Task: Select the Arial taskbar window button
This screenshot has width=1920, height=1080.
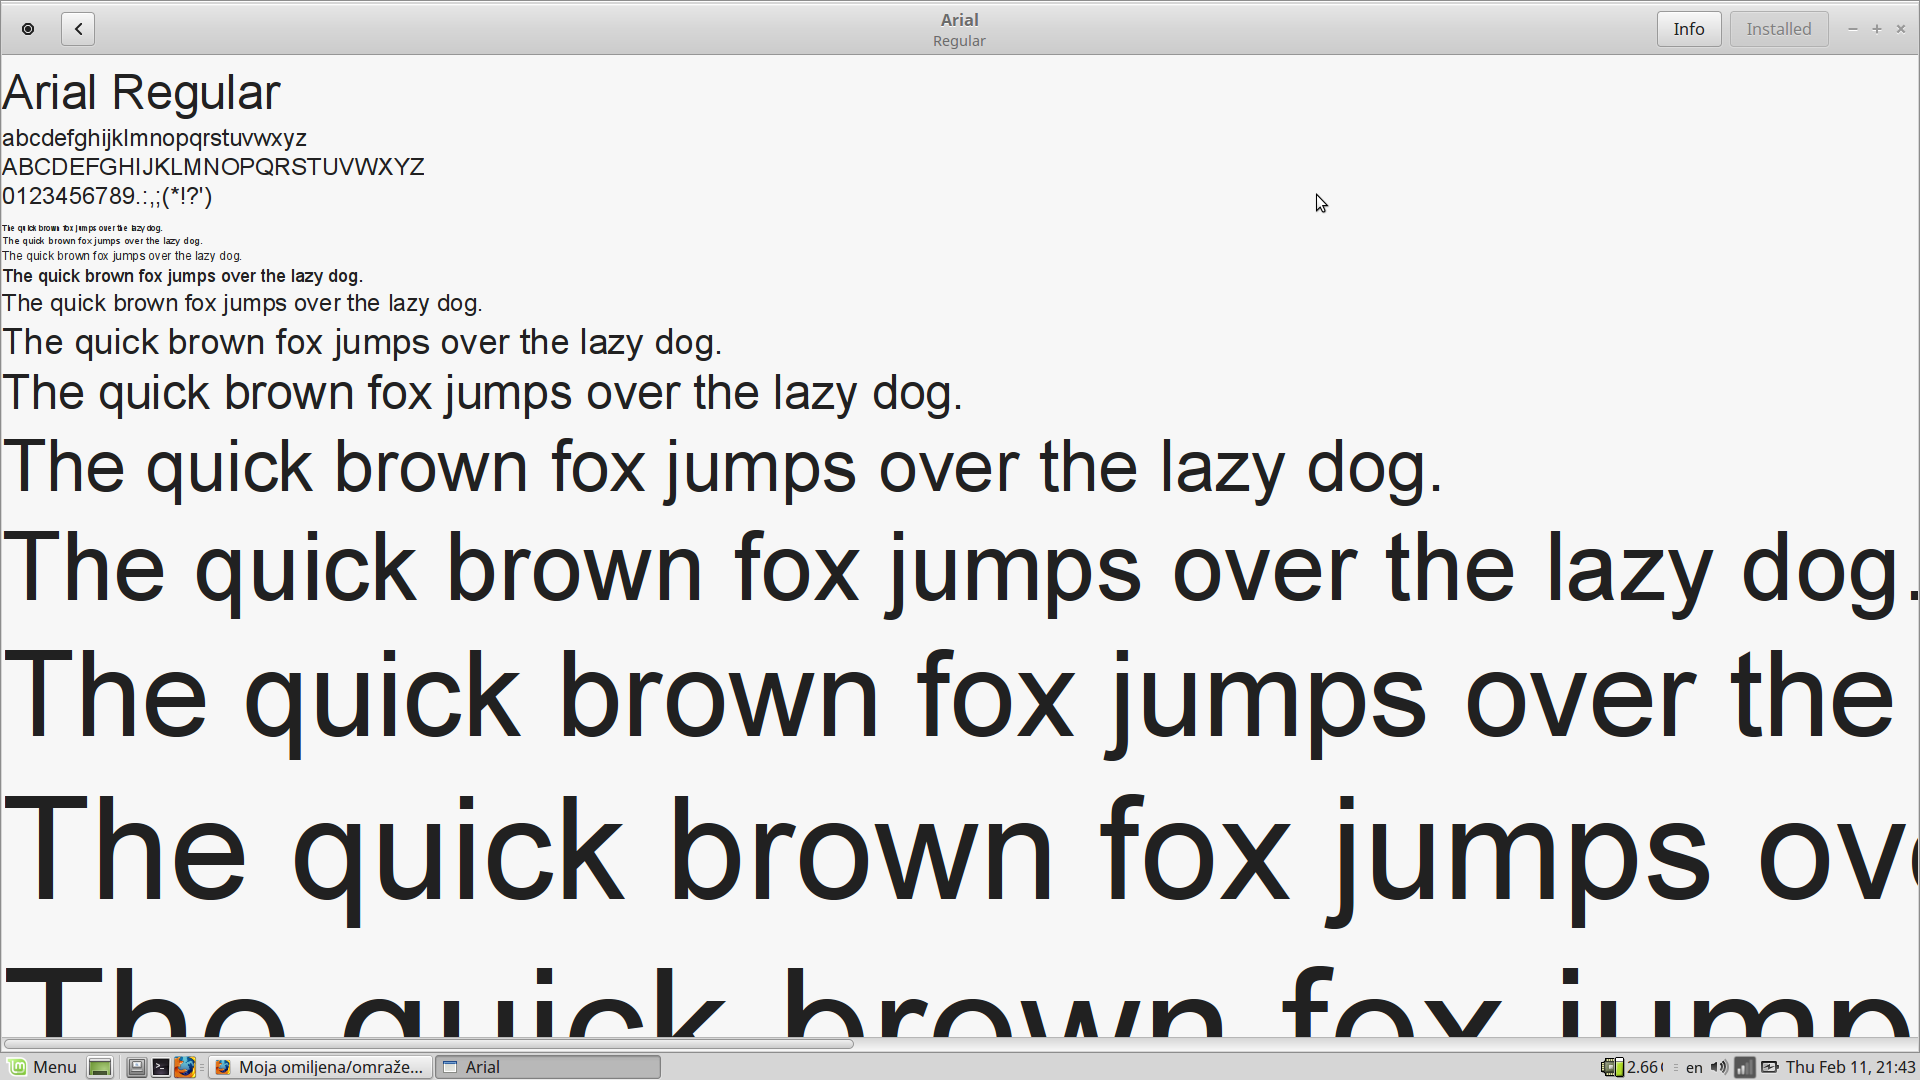Action: [548, 1067]
